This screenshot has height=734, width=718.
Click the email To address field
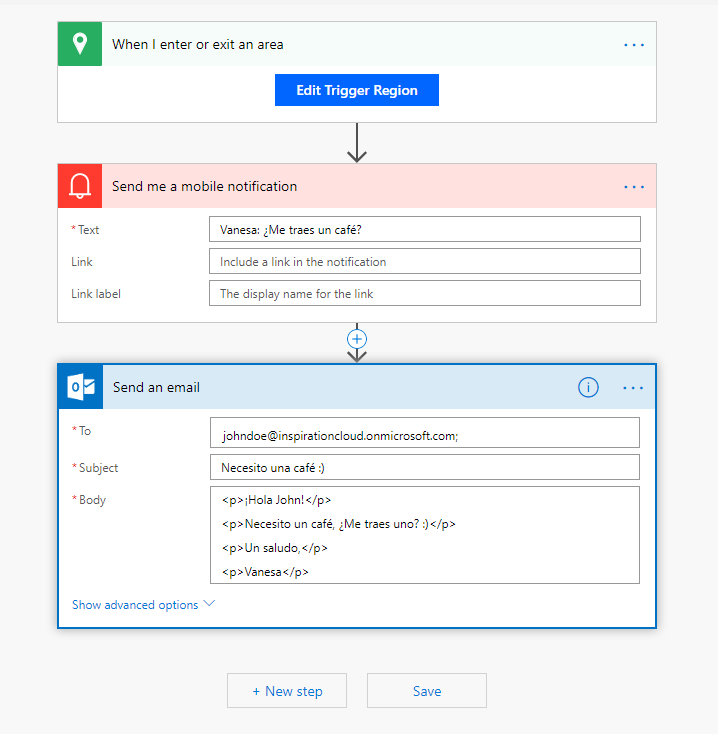click(424, 435)
